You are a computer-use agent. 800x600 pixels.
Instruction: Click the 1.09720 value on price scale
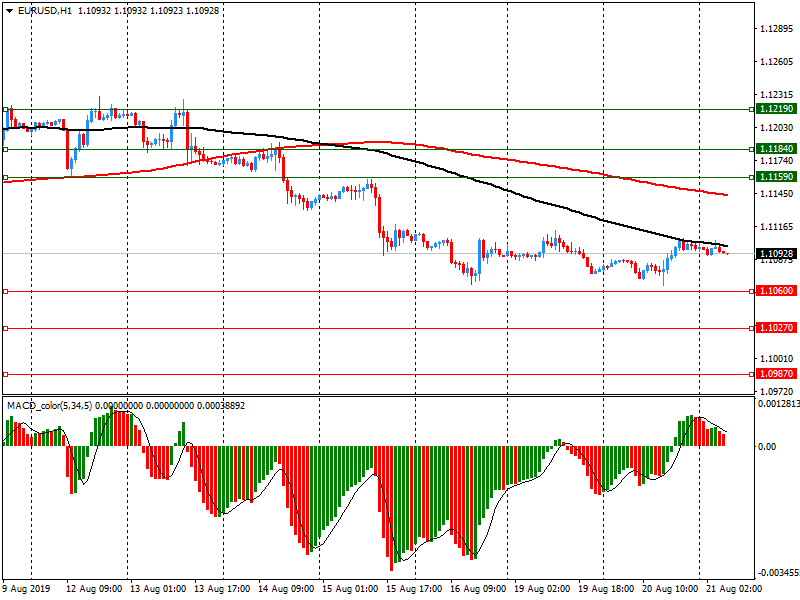777,392
